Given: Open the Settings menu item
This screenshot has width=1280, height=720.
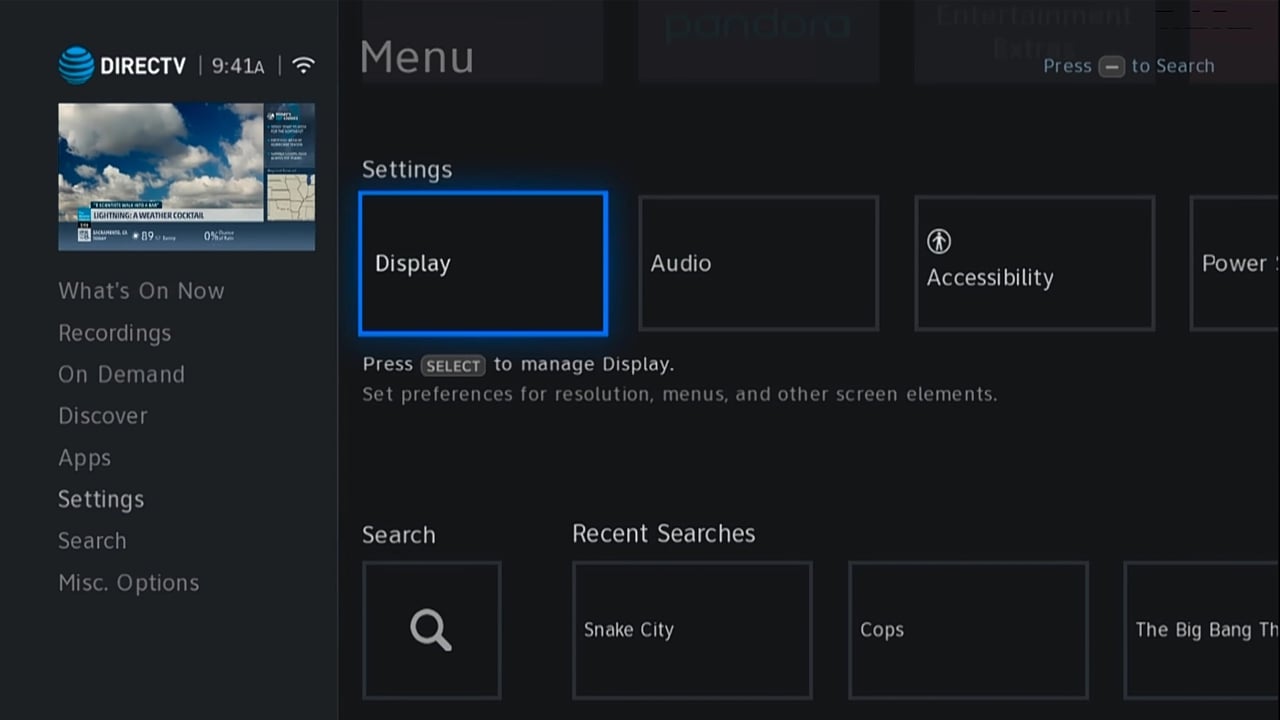Looking at the screenshot, I should 101,499.
